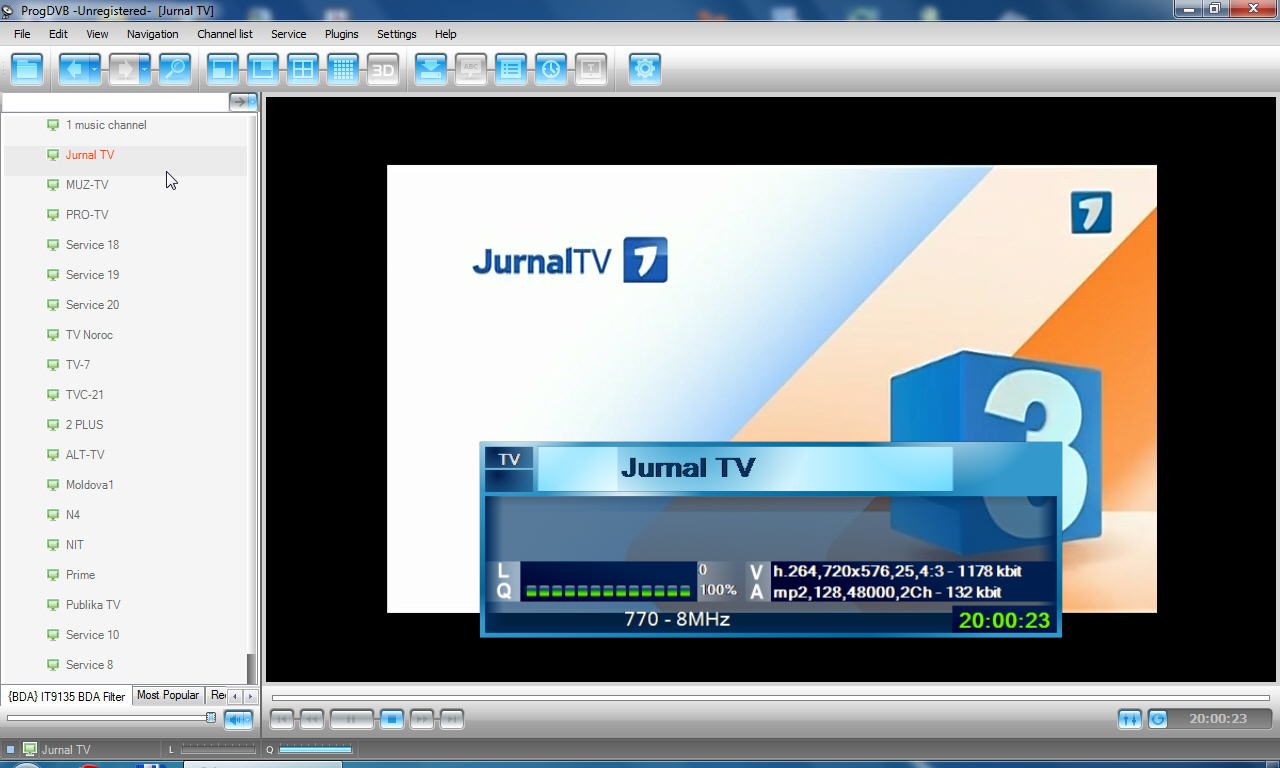The image size is (1280, 768).
Task: Click the arrow button beside search field
Action: pyautogui.click(x=243, y=102)
